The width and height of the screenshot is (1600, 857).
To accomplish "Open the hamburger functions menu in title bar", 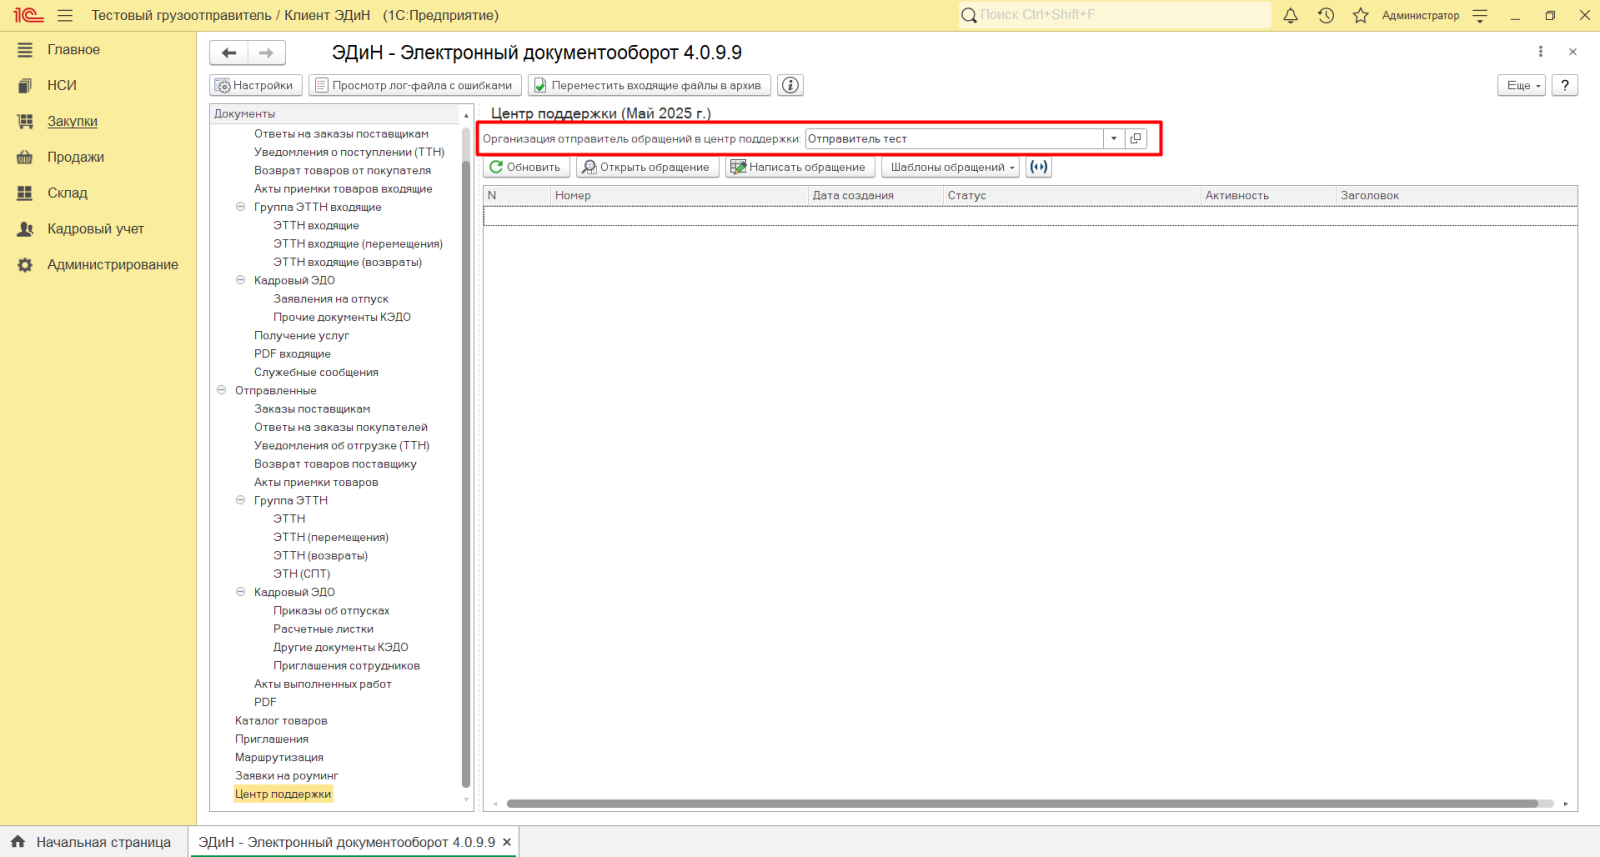I will point(65,15).
